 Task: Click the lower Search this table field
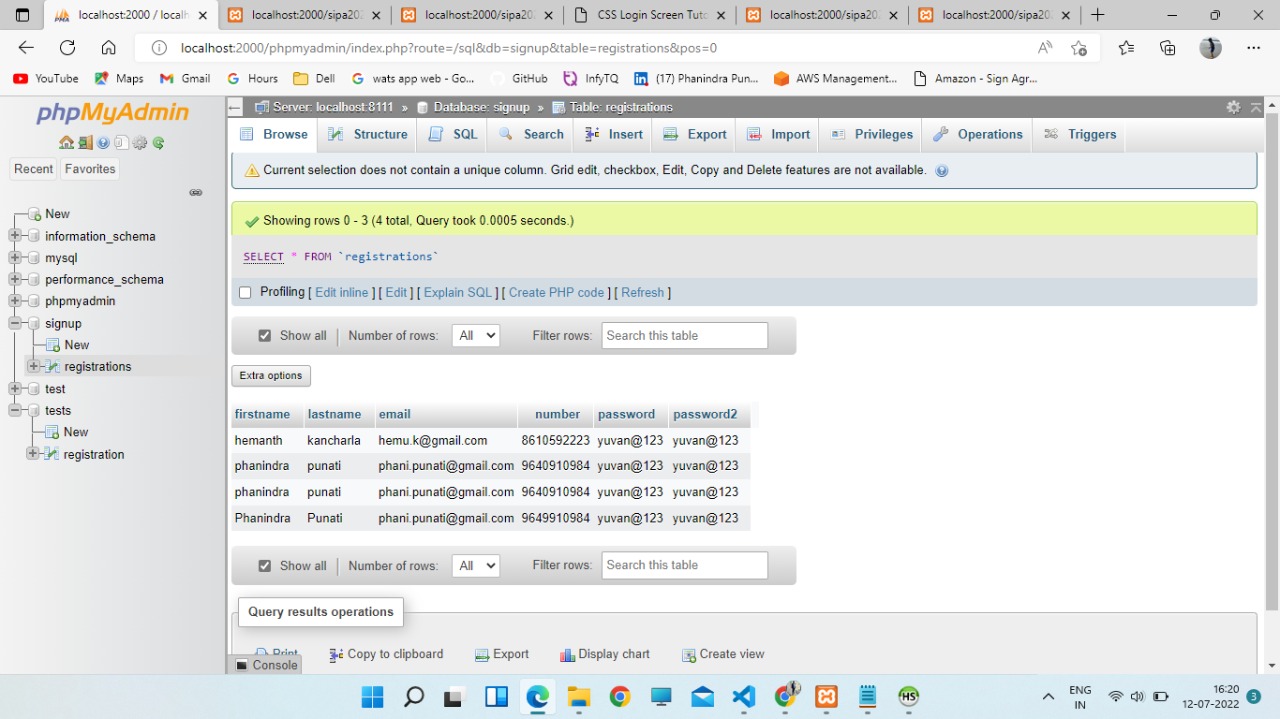pyautogui.click(x=685, y=565)
